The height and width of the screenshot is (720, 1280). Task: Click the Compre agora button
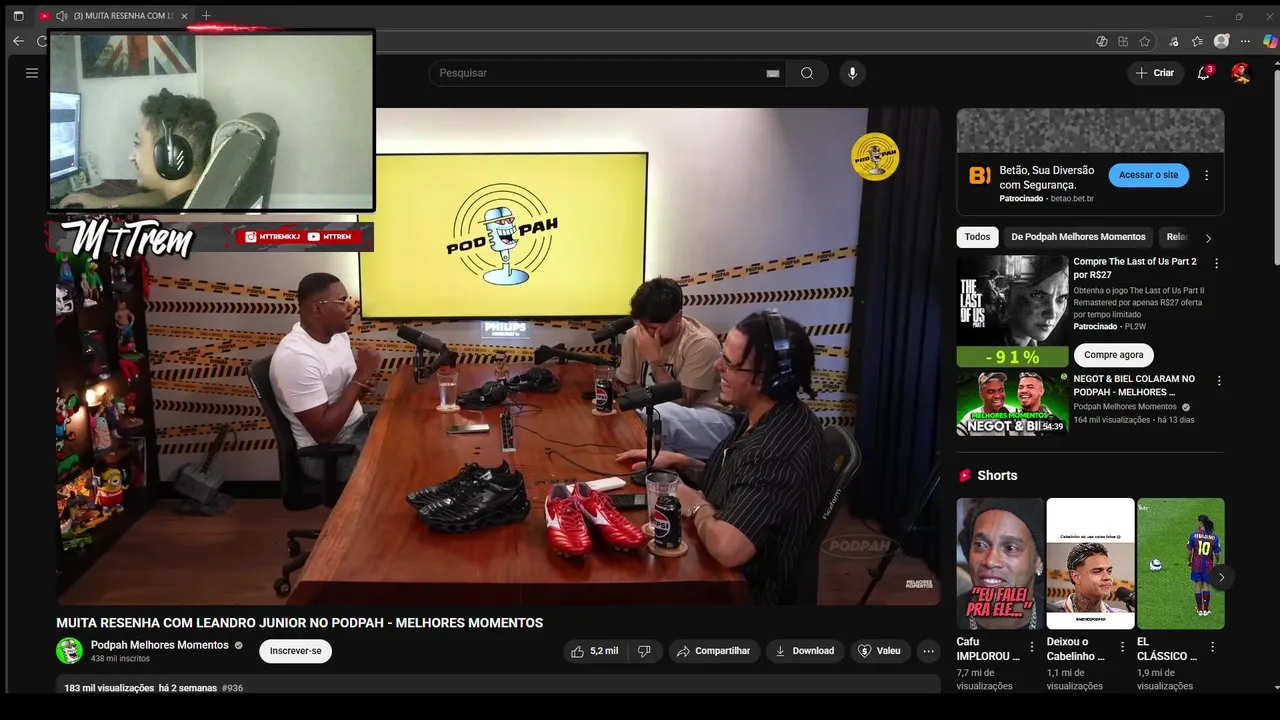coord(1113,355)
